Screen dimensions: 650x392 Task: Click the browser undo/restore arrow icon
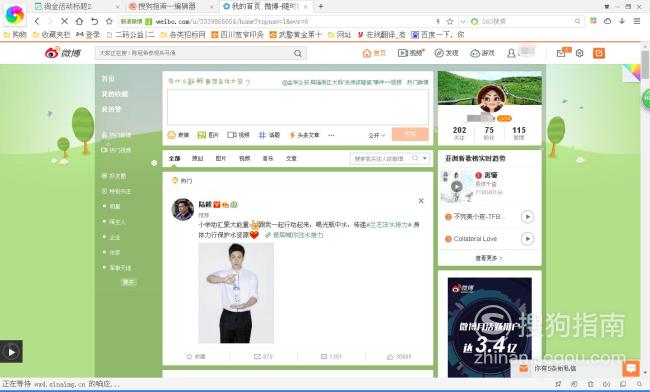[x=95, y=21]
